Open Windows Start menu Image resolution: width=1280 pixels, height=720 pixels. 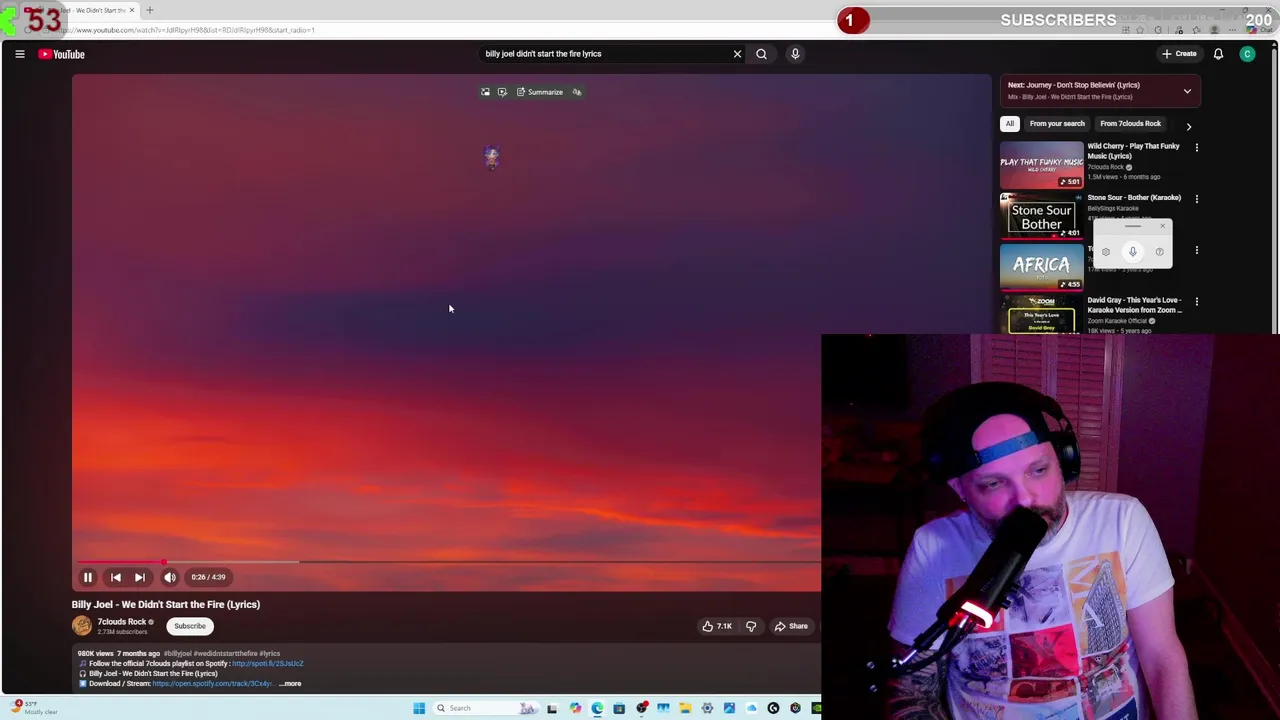click(419, 708)
